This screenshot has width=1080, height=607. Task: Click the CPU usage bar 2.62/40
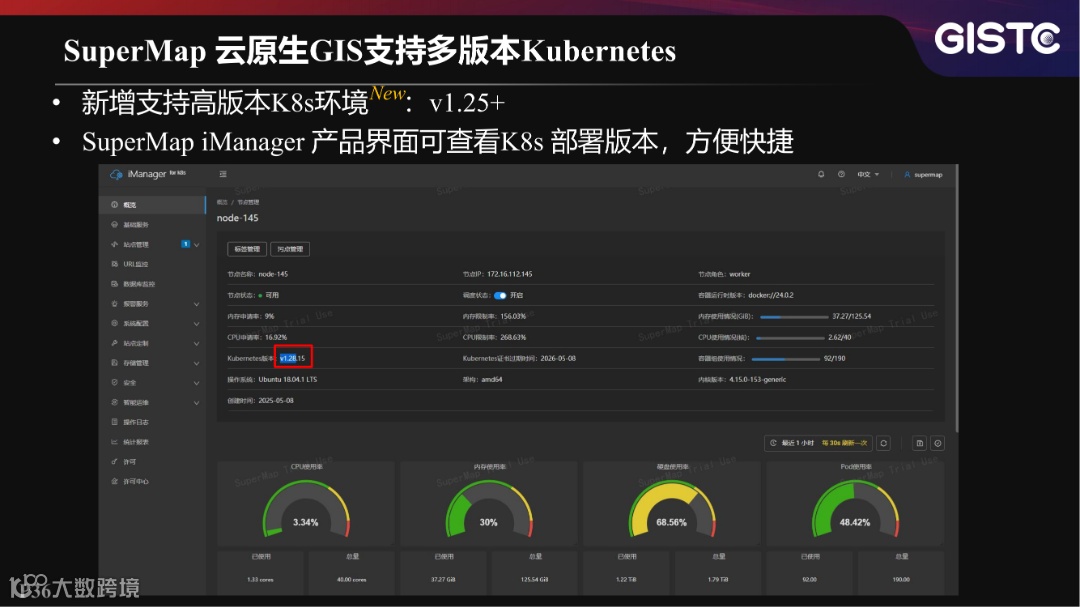(790, 338)
